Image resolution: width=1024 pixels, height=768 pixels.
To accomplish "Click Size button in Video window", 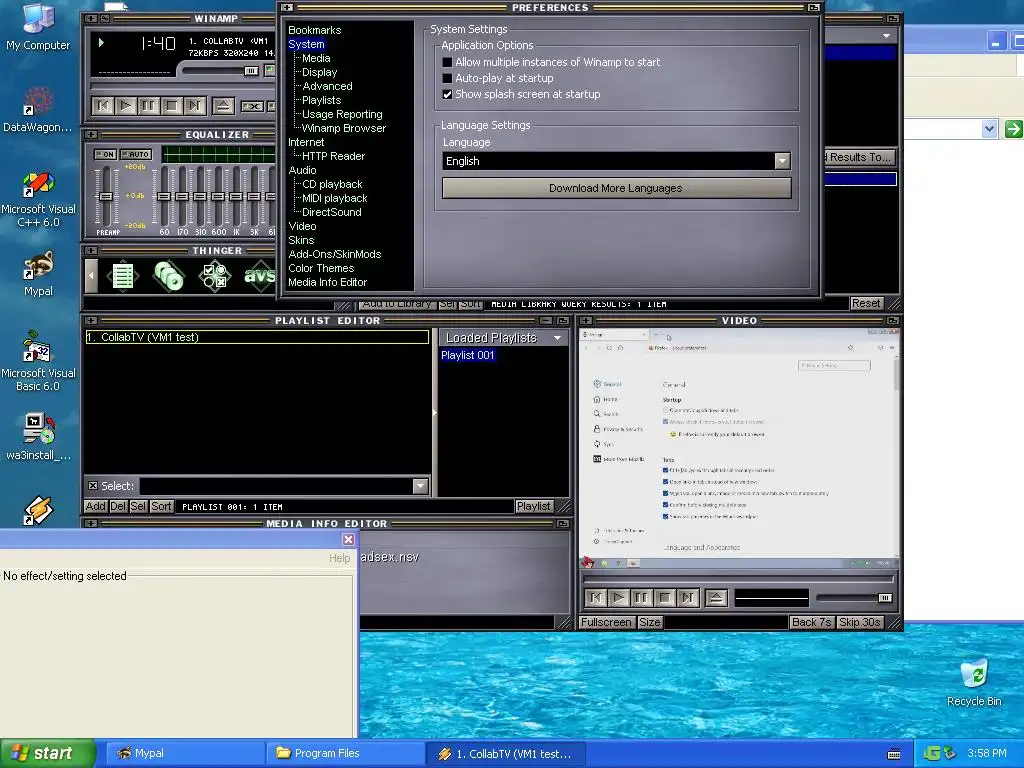I will click(x=649, y=622).
